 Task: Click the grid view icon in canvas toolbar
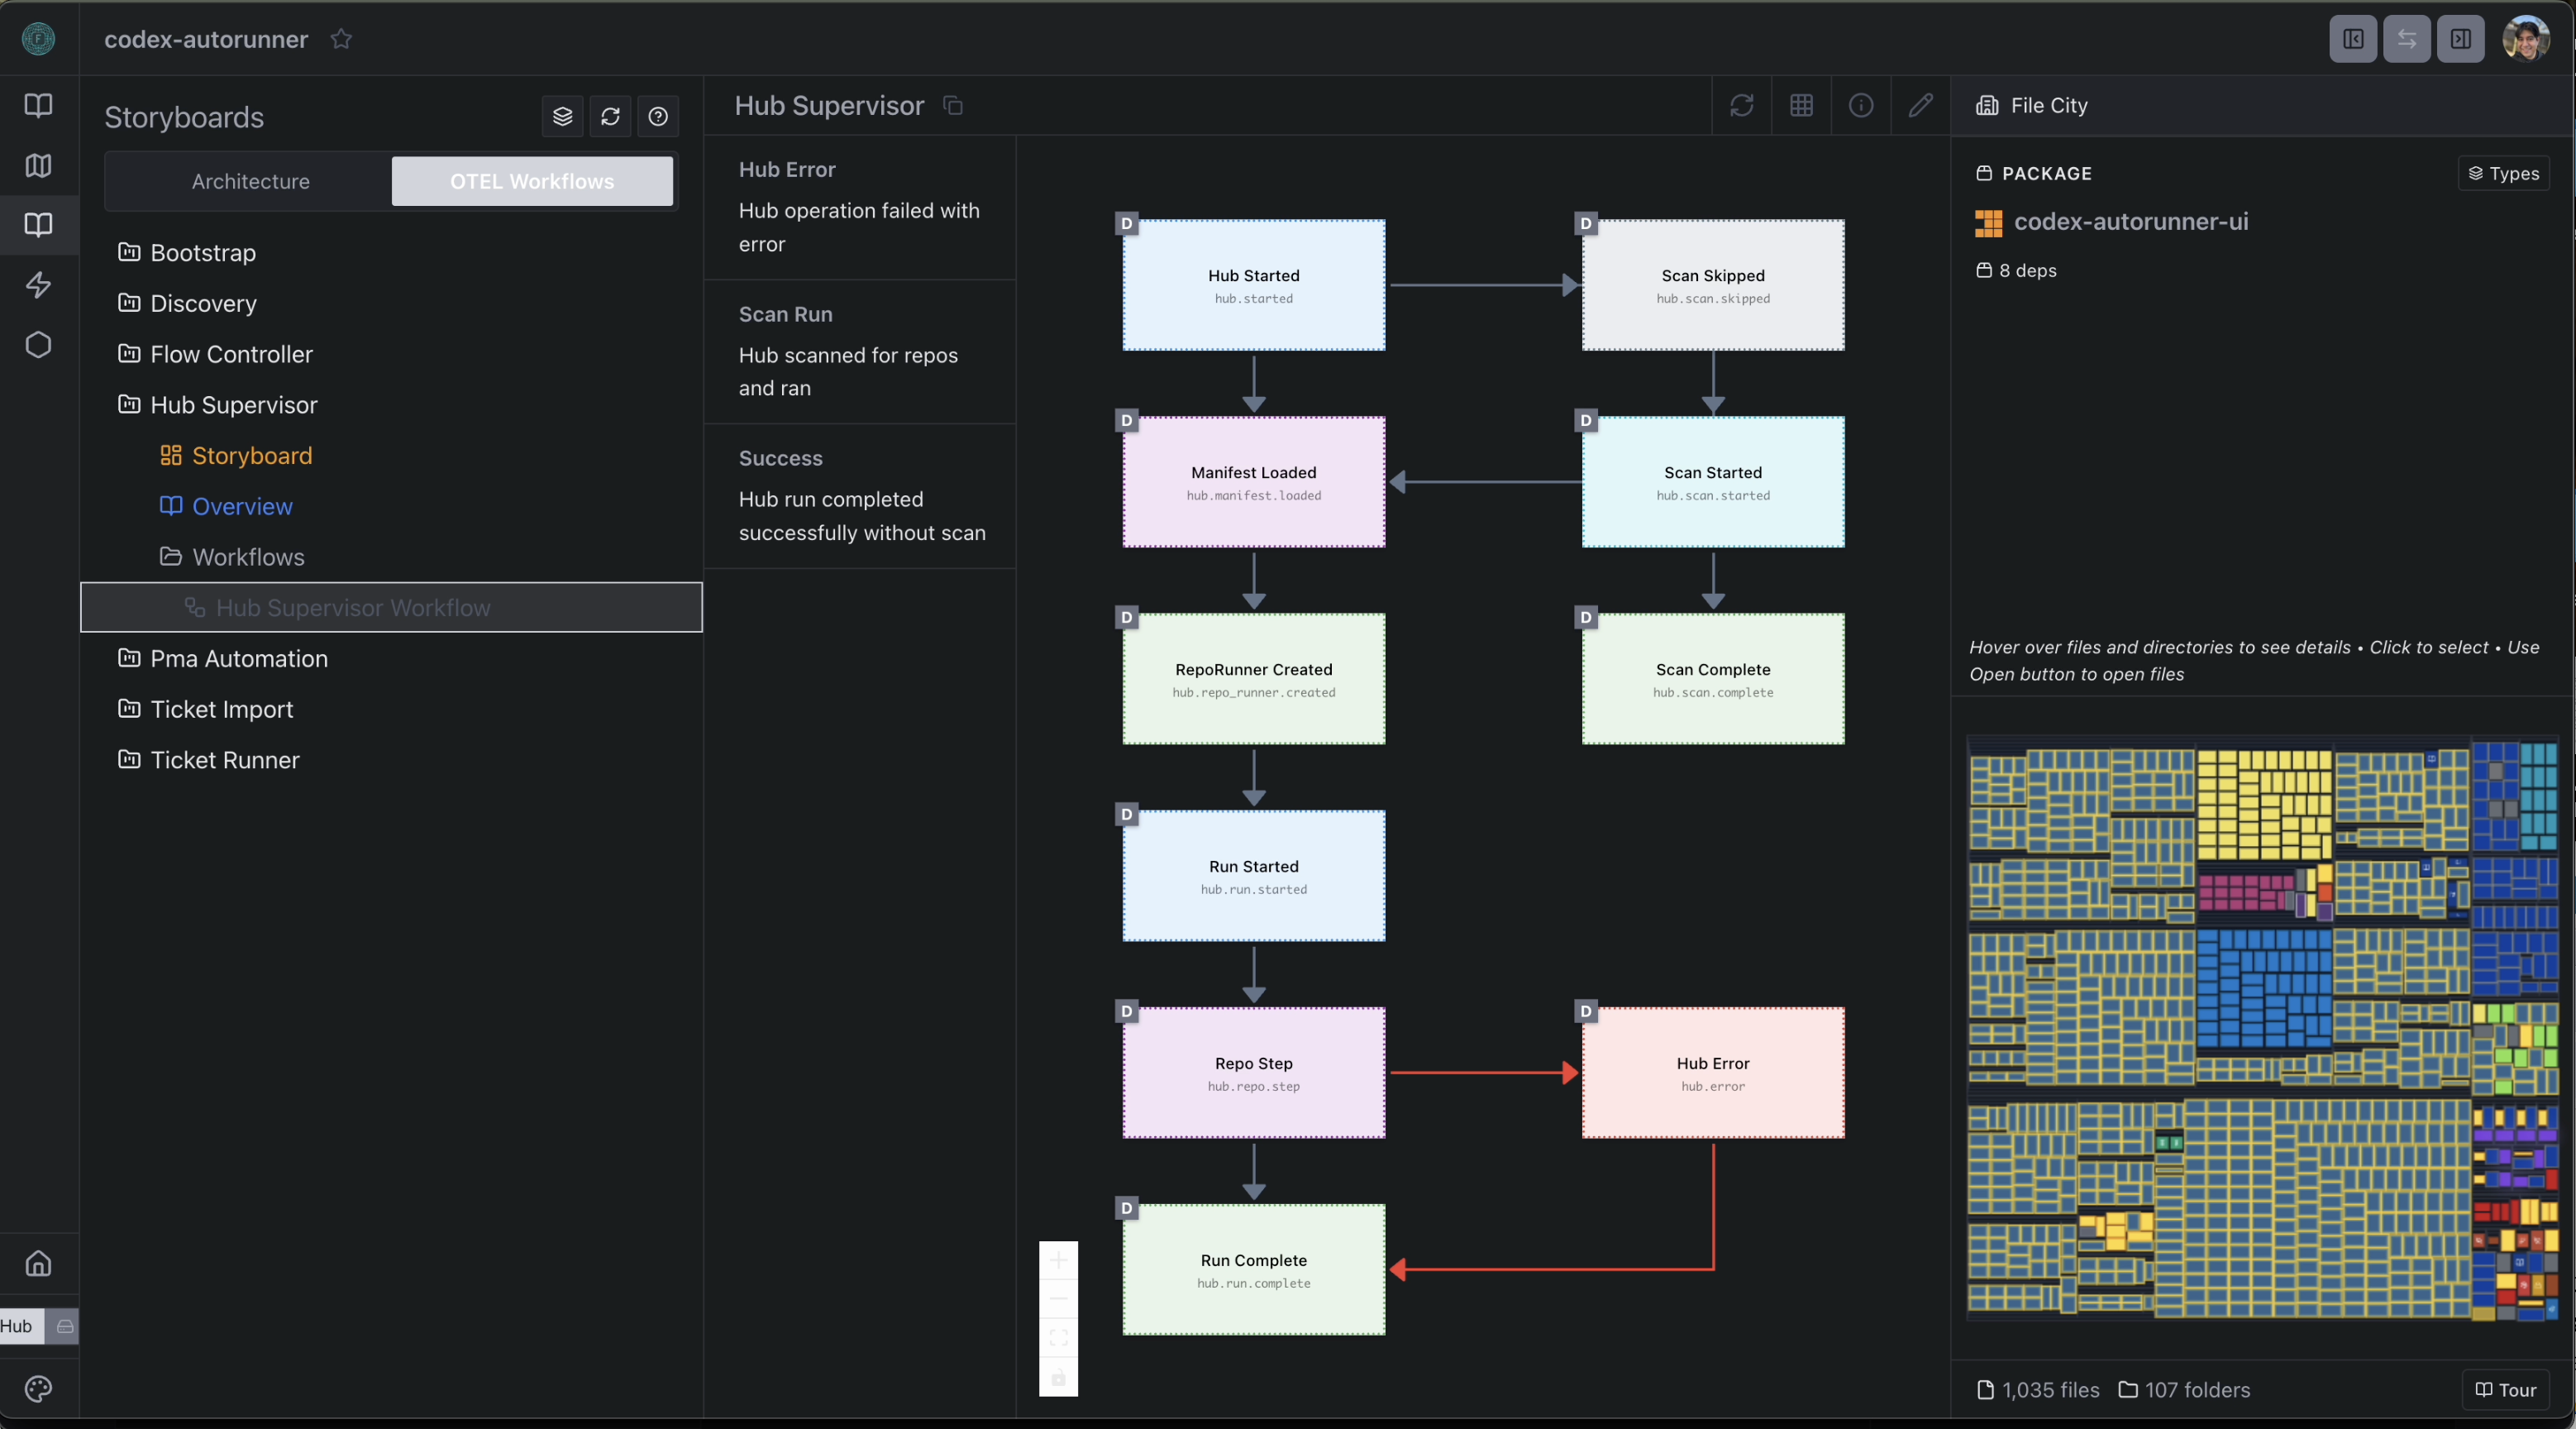click(x=1801, y=105)
